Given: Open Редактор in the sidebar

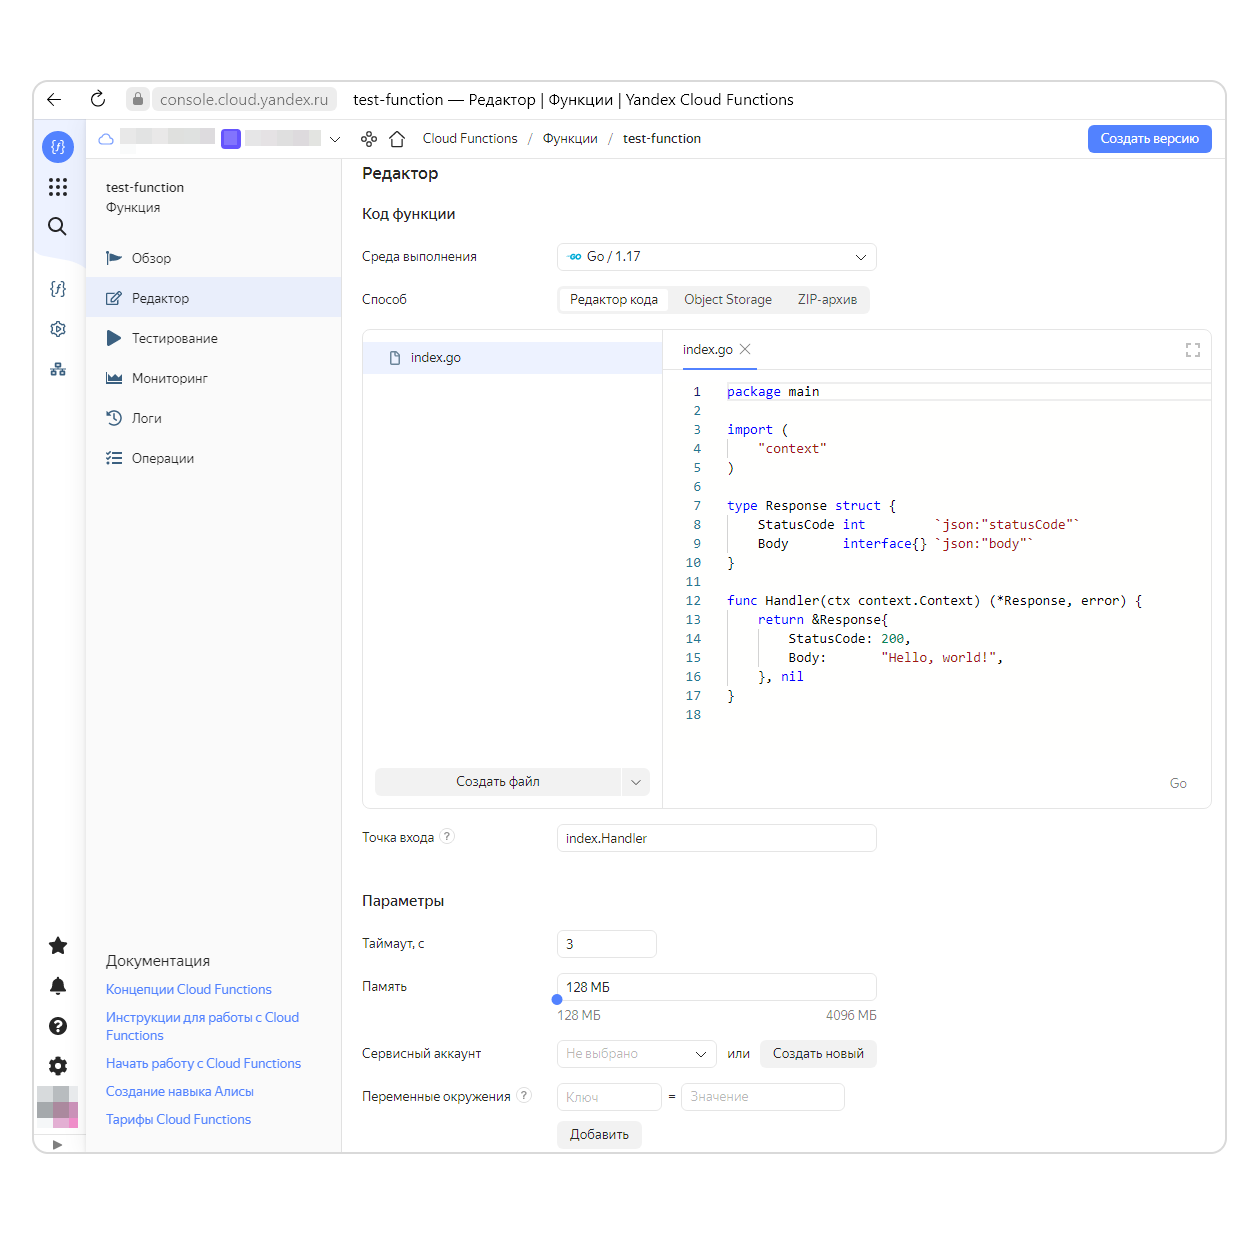Looking at the screenshot, I should (x=213, y=298).
